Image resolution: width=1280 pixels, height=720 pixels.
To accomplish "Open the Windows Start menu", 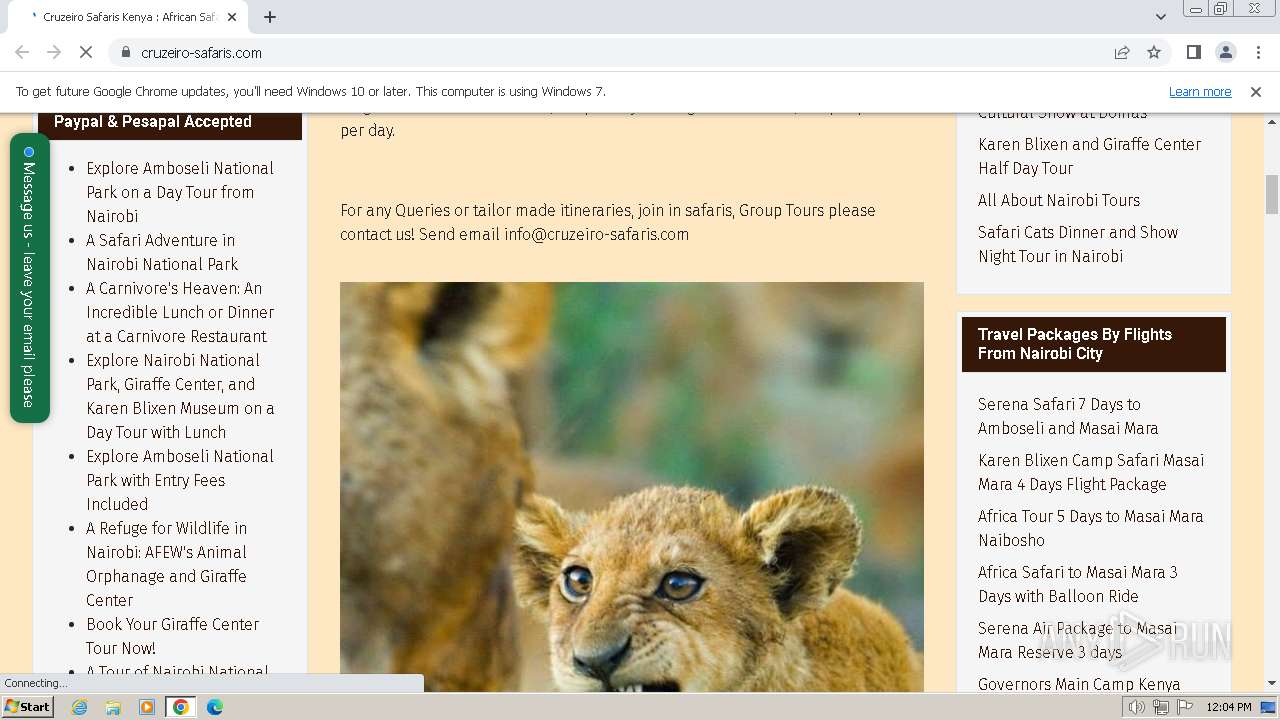I will [x=28, y=707].
